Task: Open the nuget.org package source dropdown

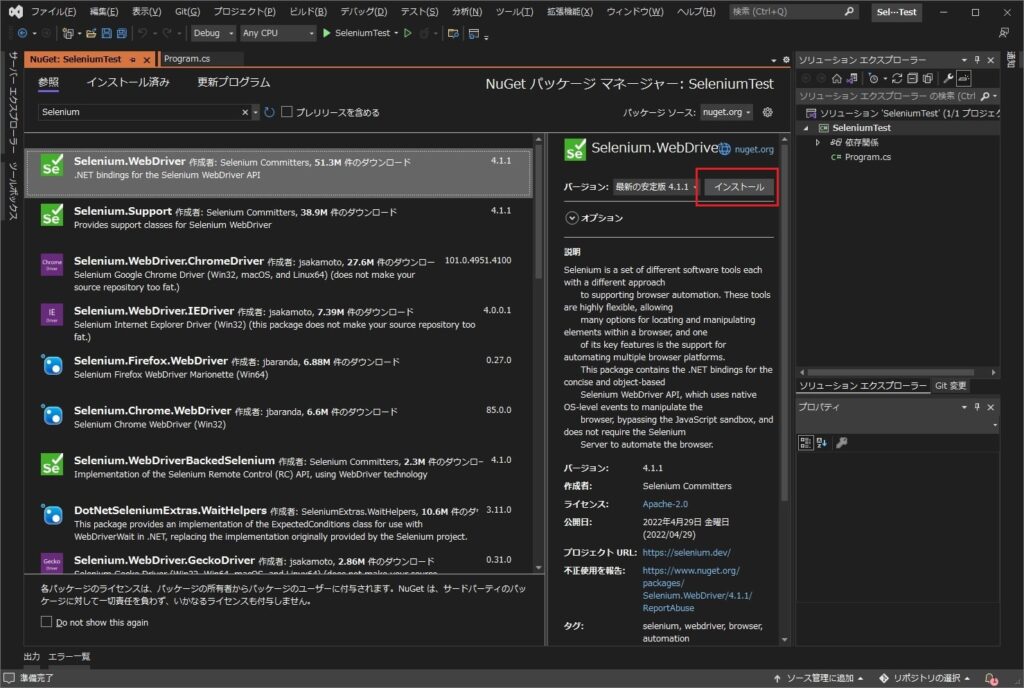Action: coord(726,112)
